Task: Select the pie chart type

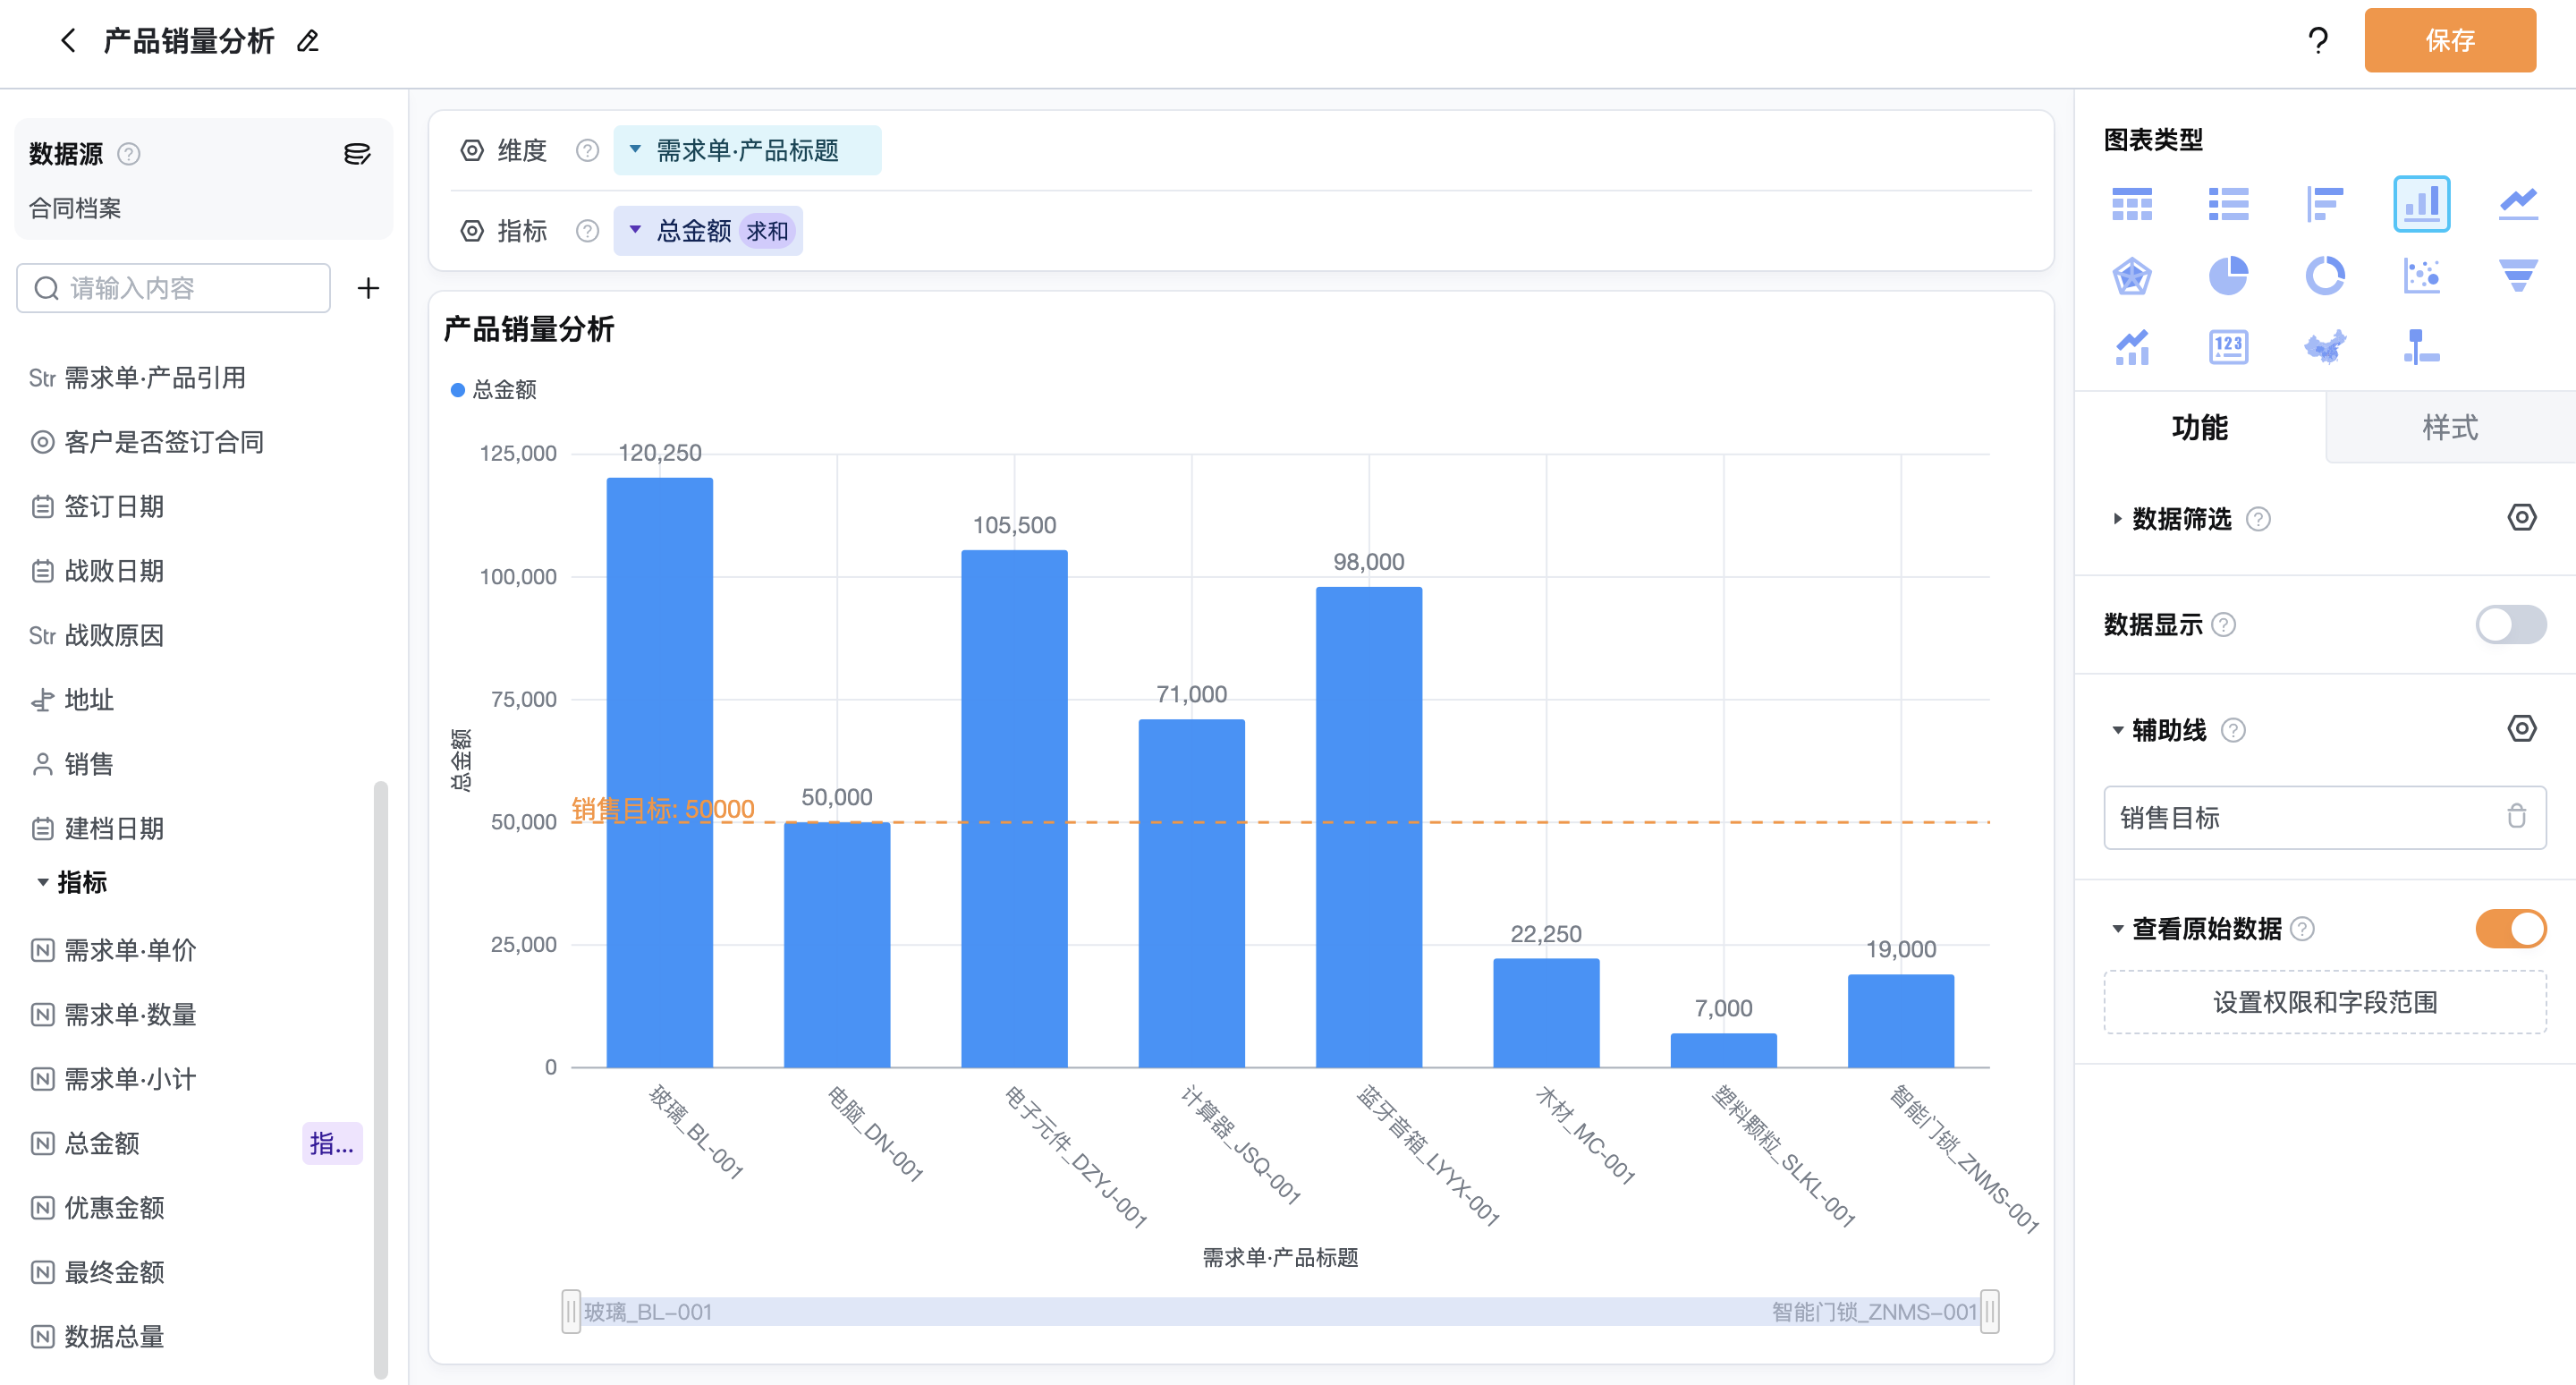Action: click(x=2228, y=276)
